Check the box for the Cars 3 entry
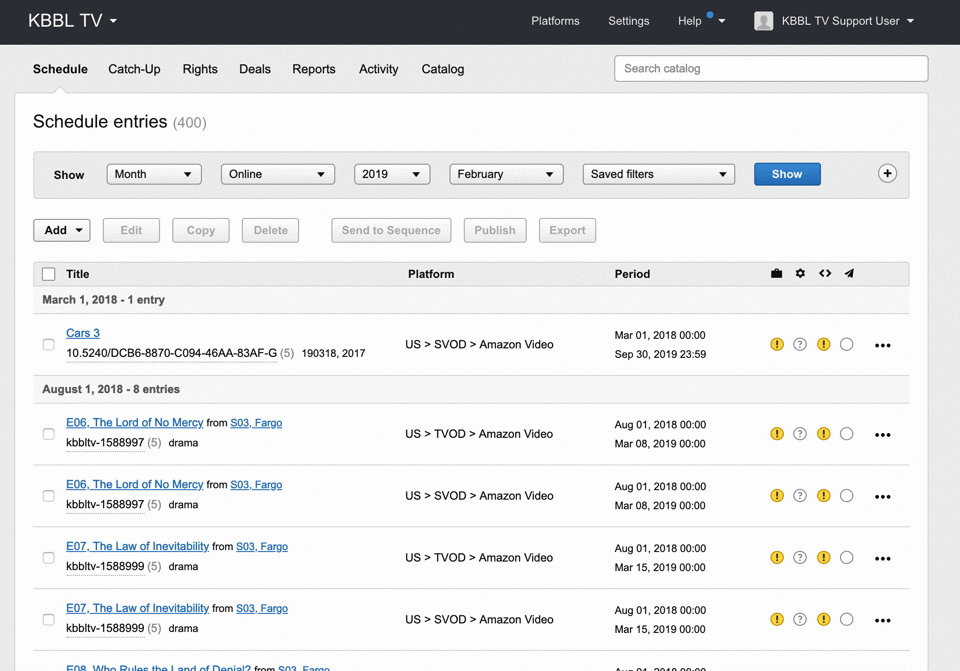The width and height of the screenshot is (960, 671). pos(48,344)
